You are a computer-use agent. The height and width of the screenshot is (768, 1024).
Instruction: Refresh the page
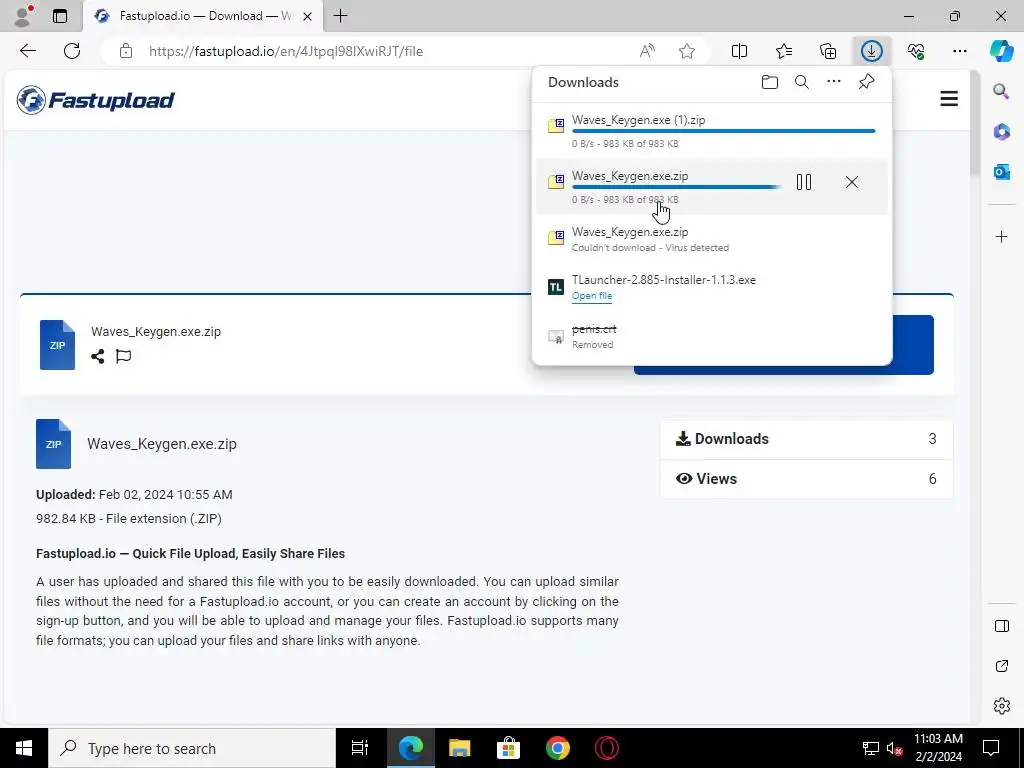coord(72,51)
